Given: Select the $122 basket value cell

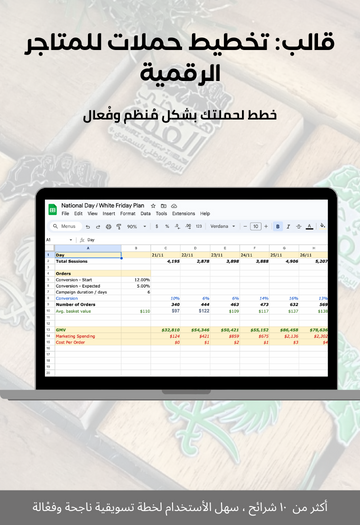Looking at the screenshot, I should [195, 311].
